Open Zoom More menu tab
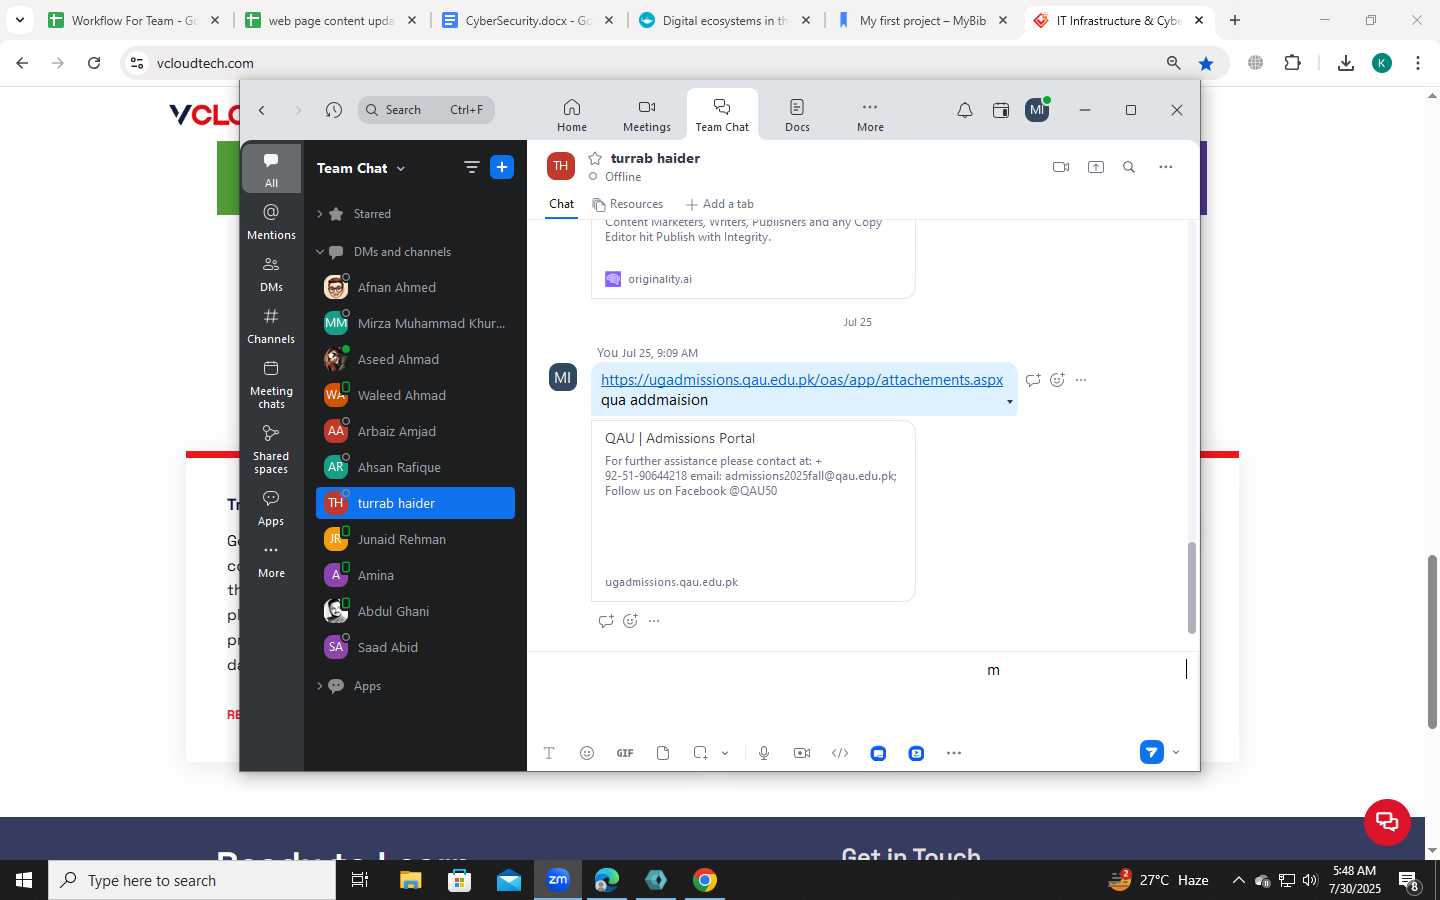 click(870, 115)
